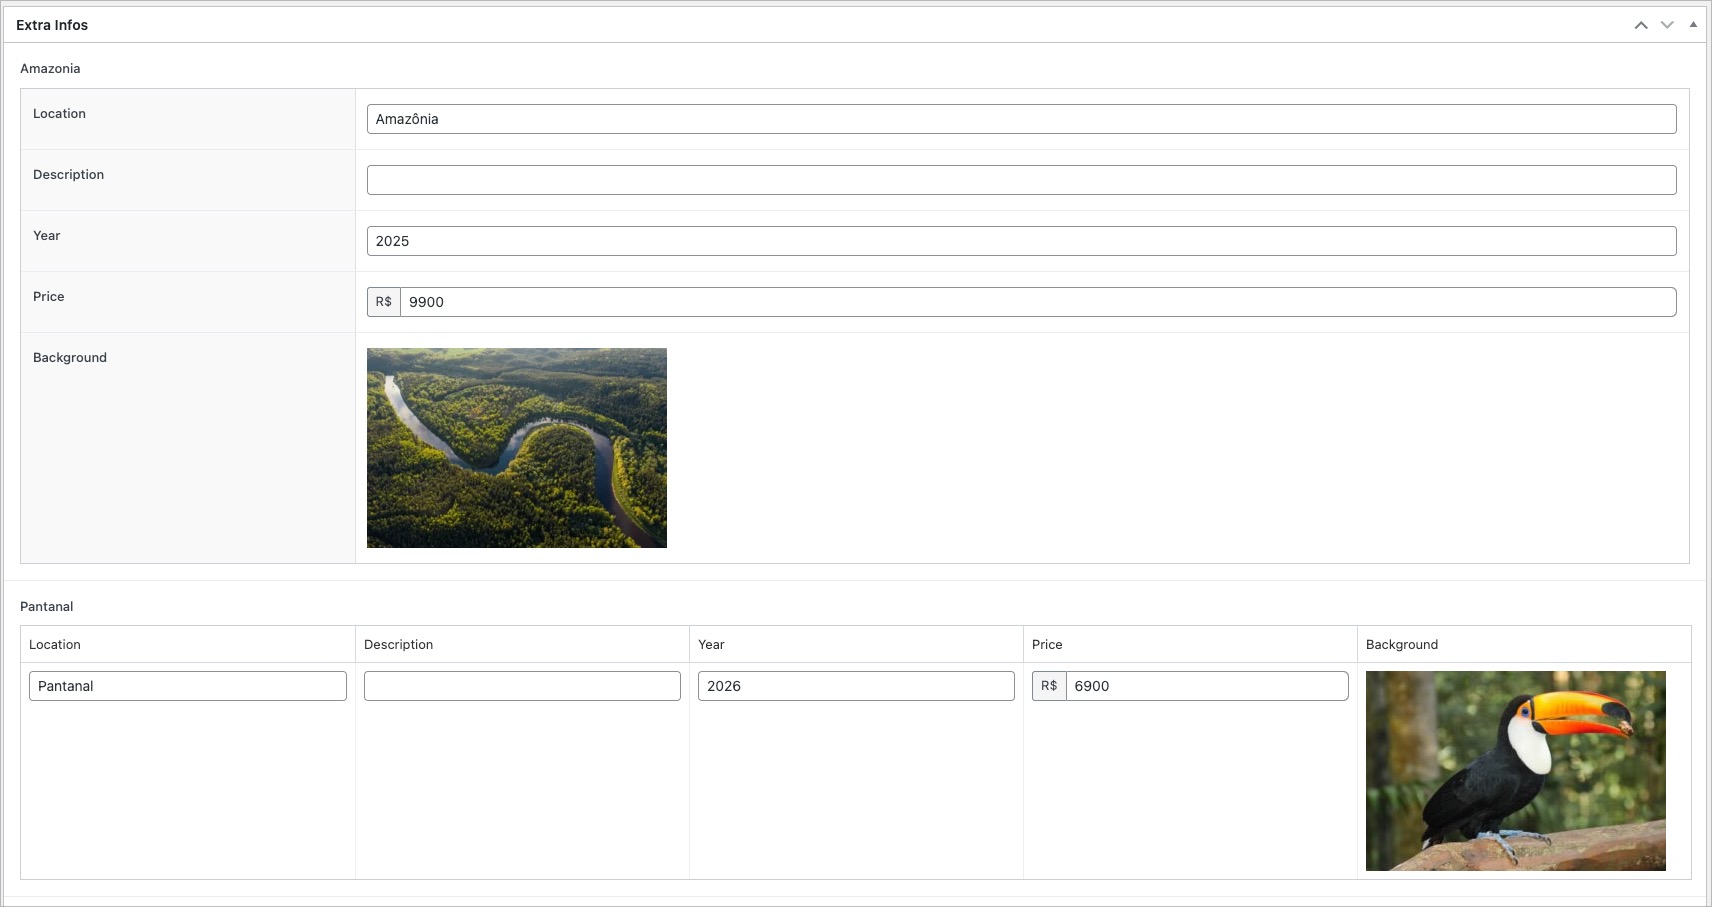Select the Amazon river background image

click(x=516, y=448)
